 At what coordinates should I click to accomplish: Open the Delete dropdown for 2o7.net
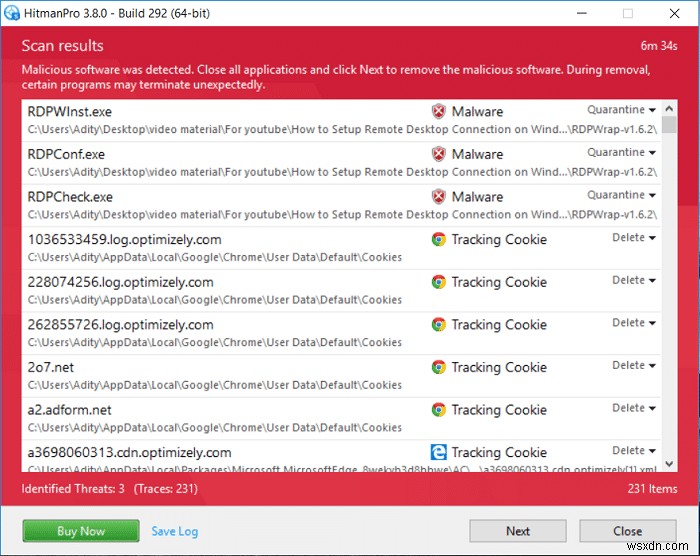click(x=633, y=365)
